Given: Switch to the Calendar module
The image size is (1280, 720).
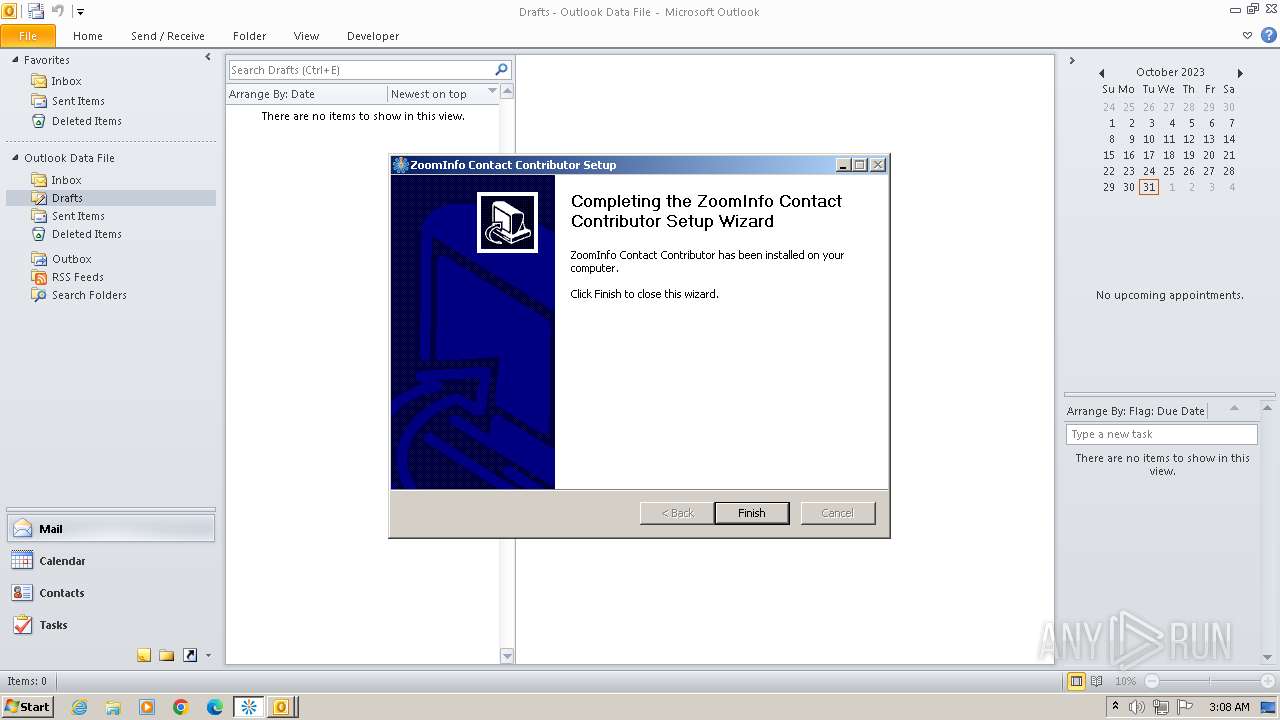Looking at the screenshot, I should coord(110,561).
